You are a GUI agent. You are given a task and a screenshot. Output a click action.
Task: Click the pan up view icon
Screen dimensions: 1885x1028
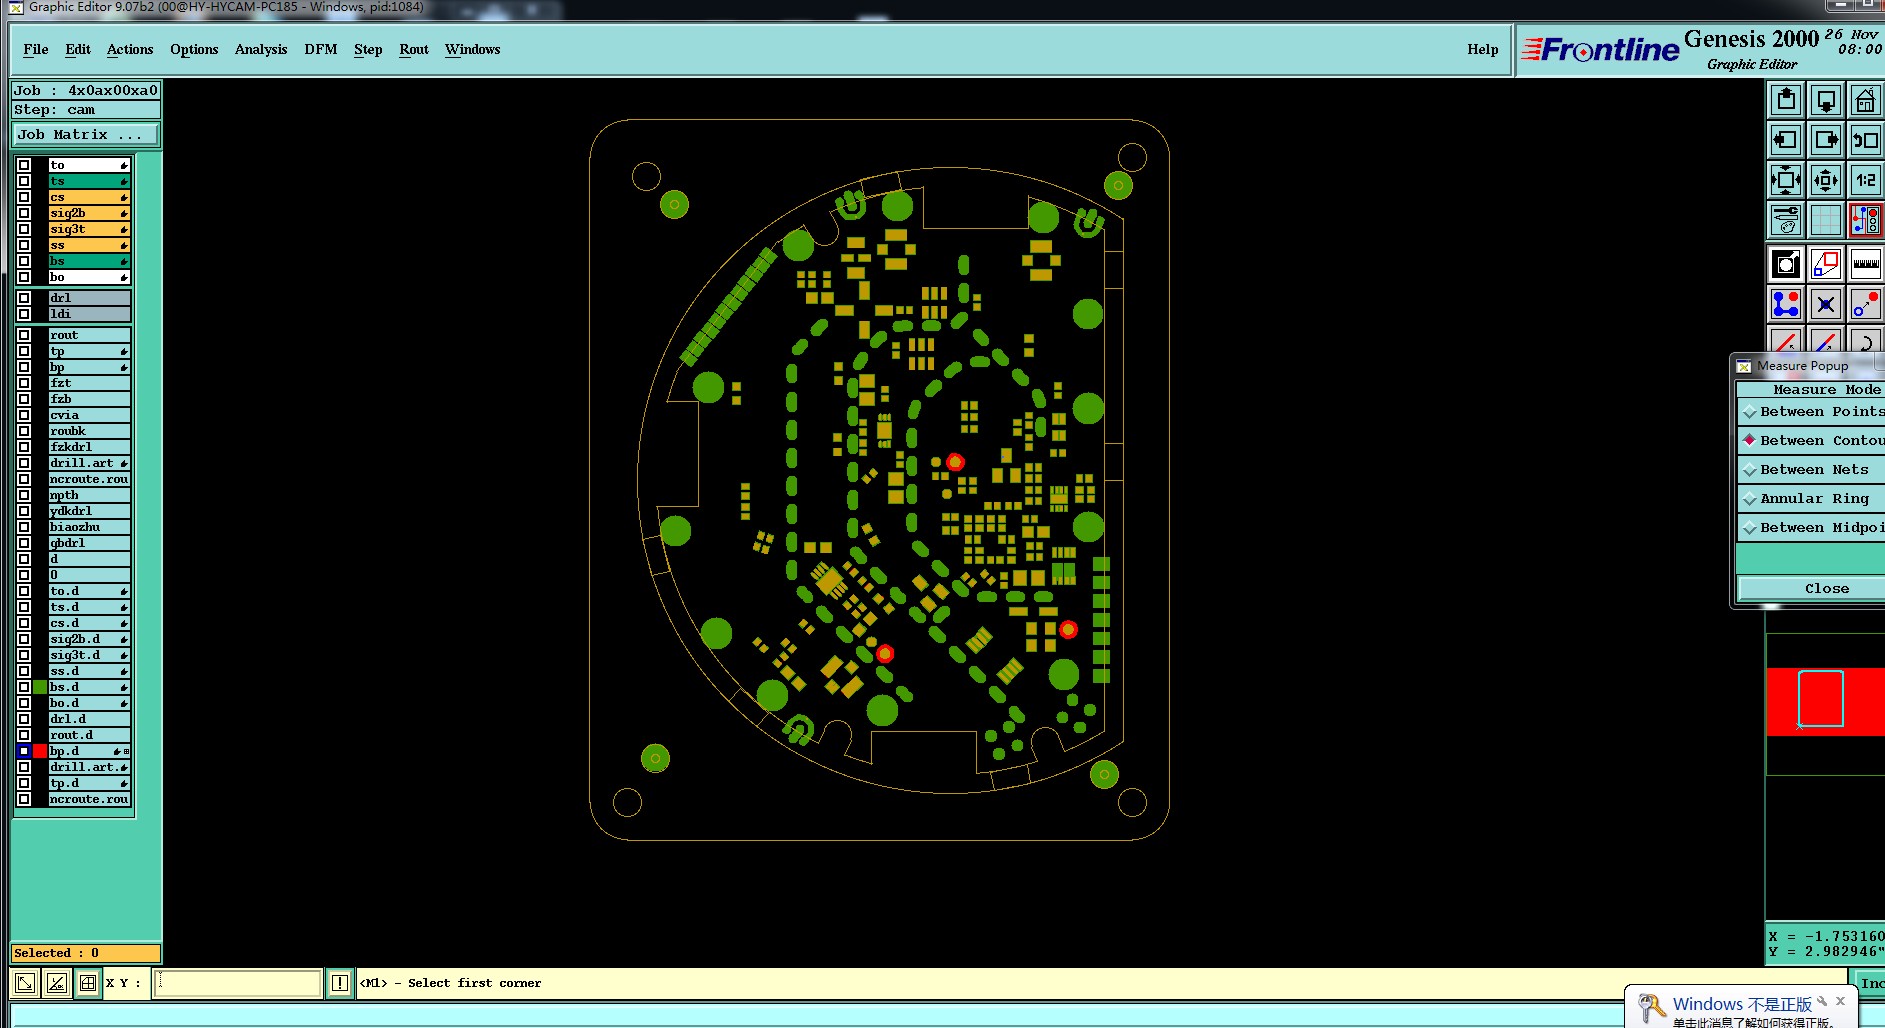(1786, 100)
